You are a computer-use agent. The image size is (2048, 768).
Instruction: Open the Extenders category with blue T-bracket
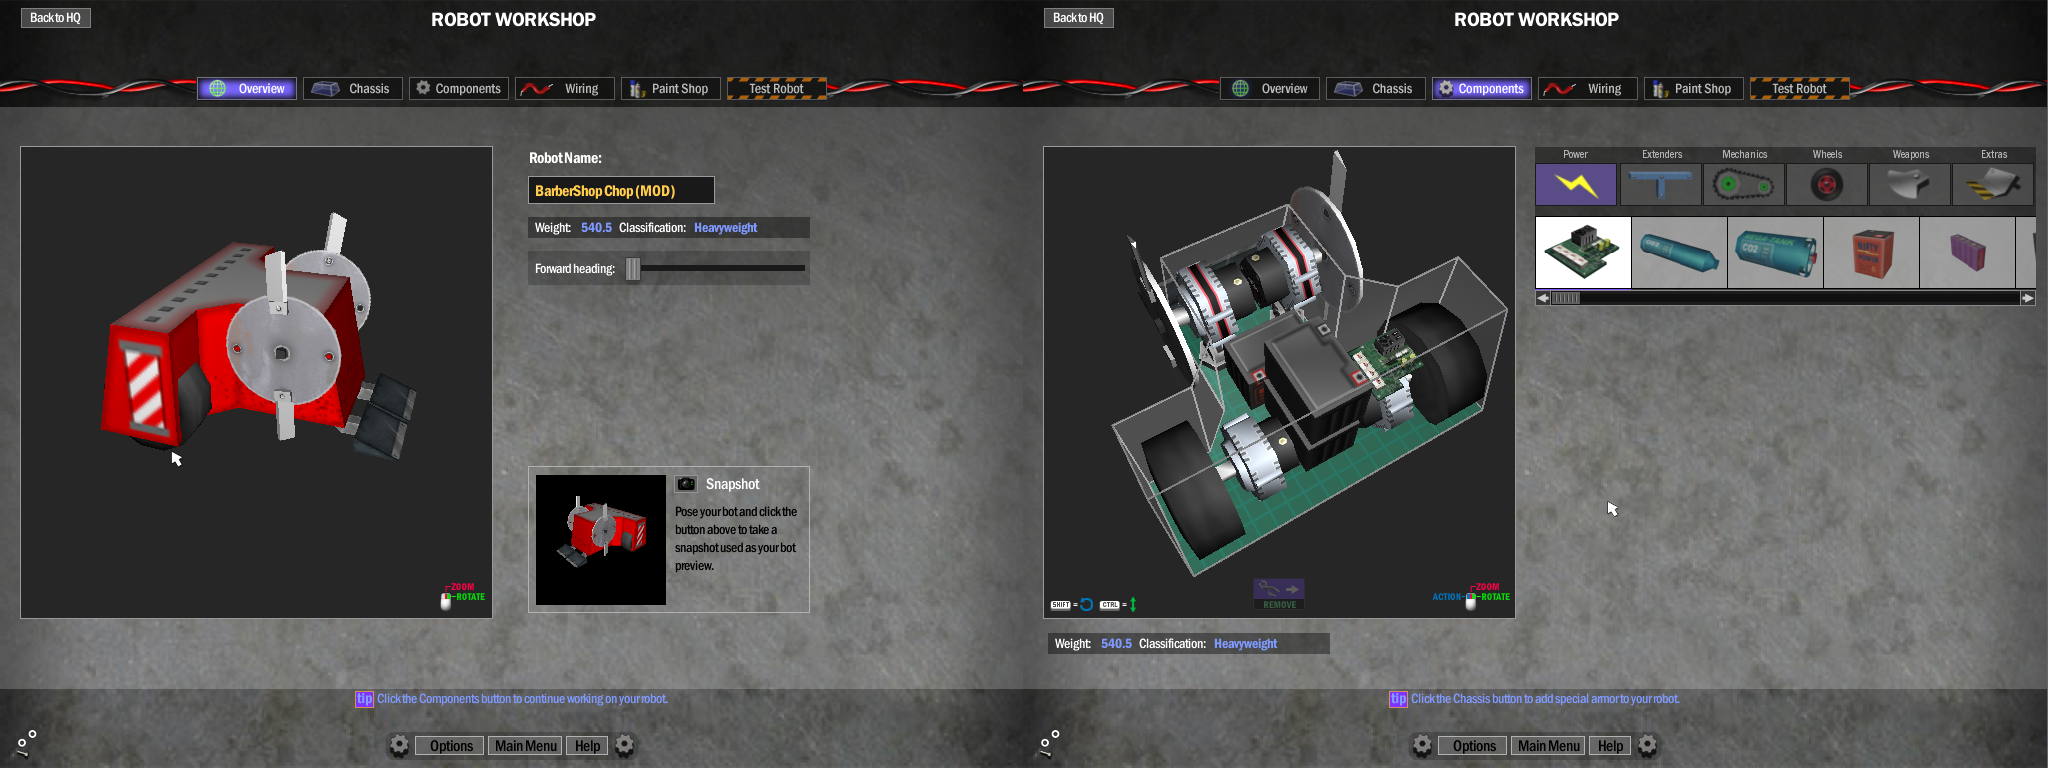point(1660,184)
